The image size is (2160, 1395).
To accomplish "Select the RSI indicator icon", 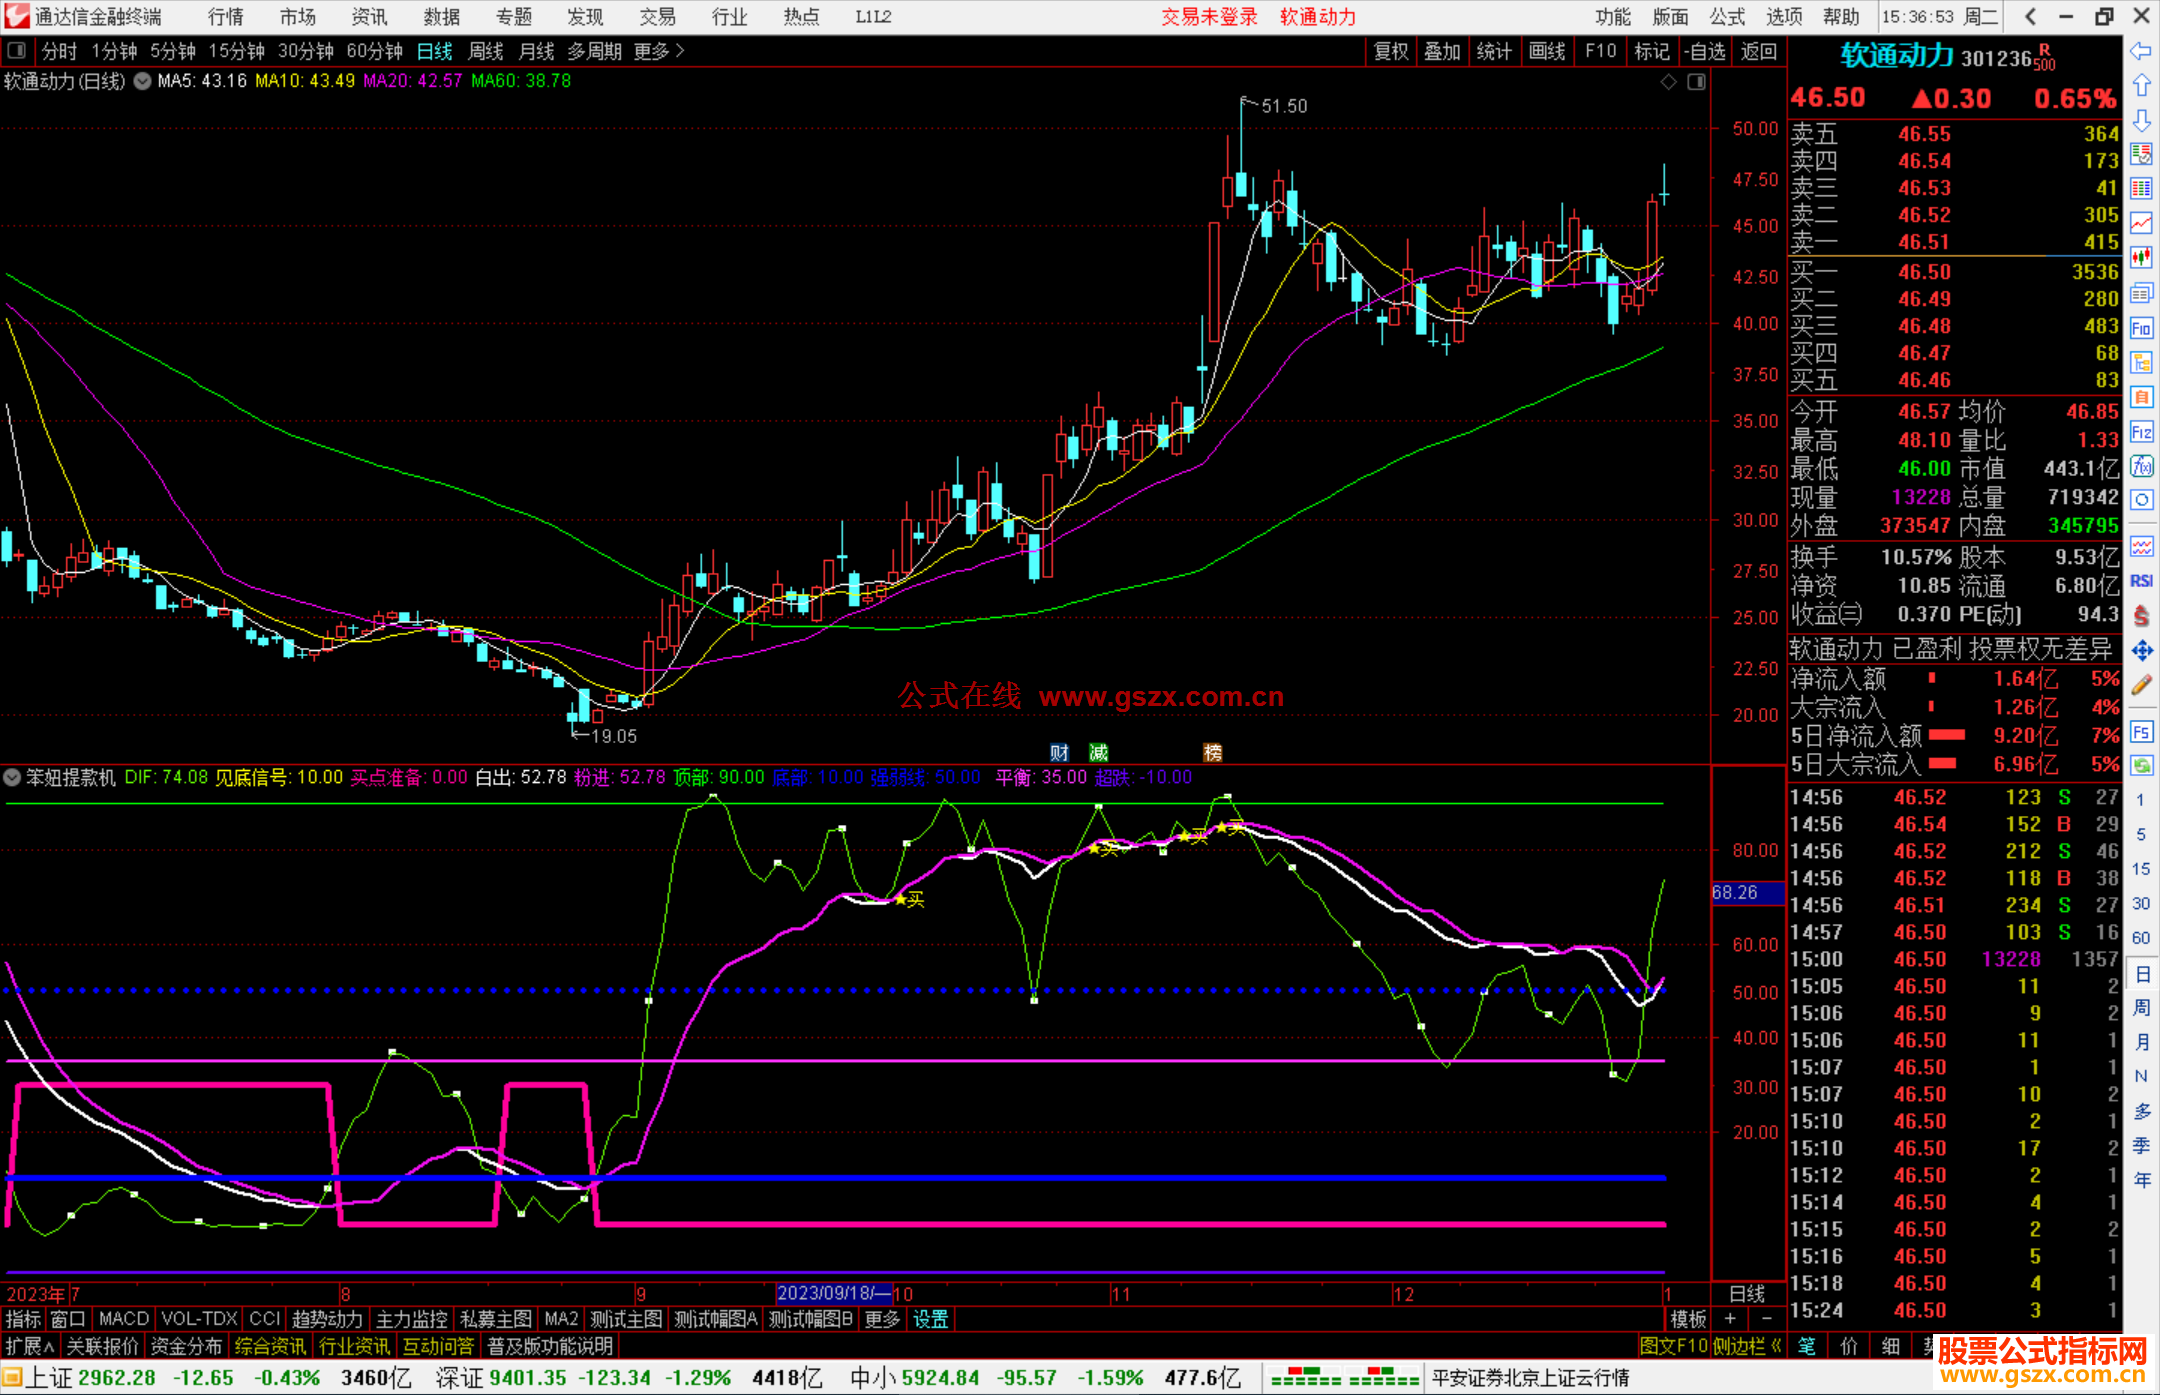I will [x=2141, y=581].
